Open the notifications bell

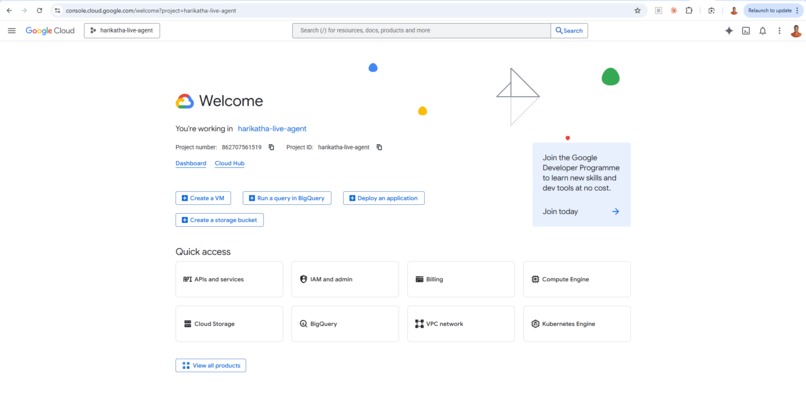(x=763, y=31)
